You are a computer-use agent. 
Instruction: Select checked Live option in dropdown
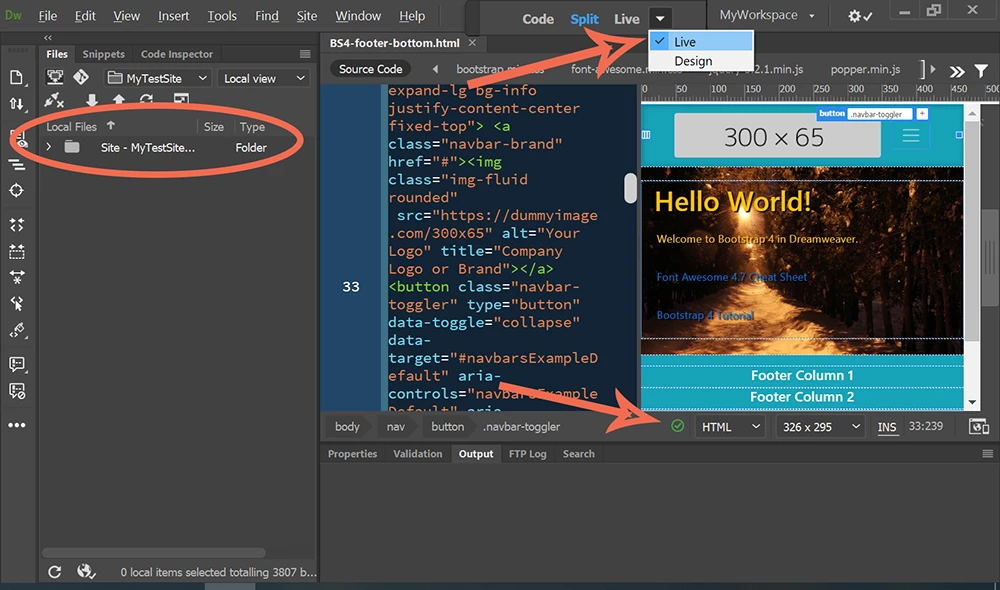coord(701,41)
